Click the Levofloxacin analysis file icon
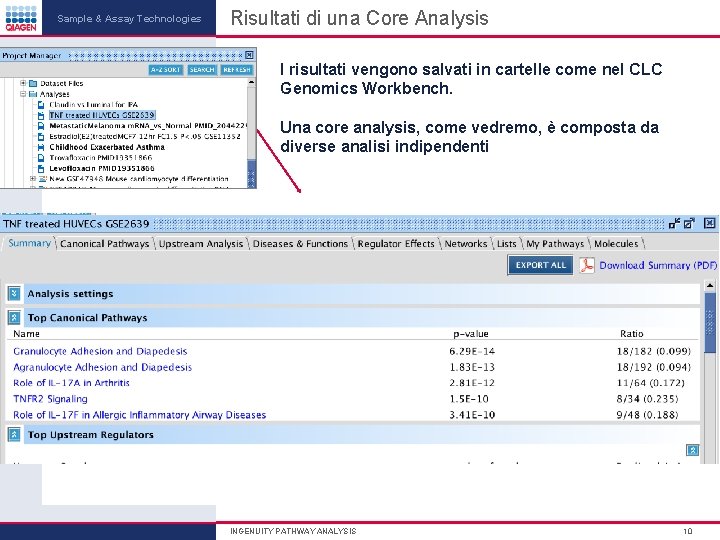Image resolution: width=720 pixels, height=540 pixels. [41, 168]
